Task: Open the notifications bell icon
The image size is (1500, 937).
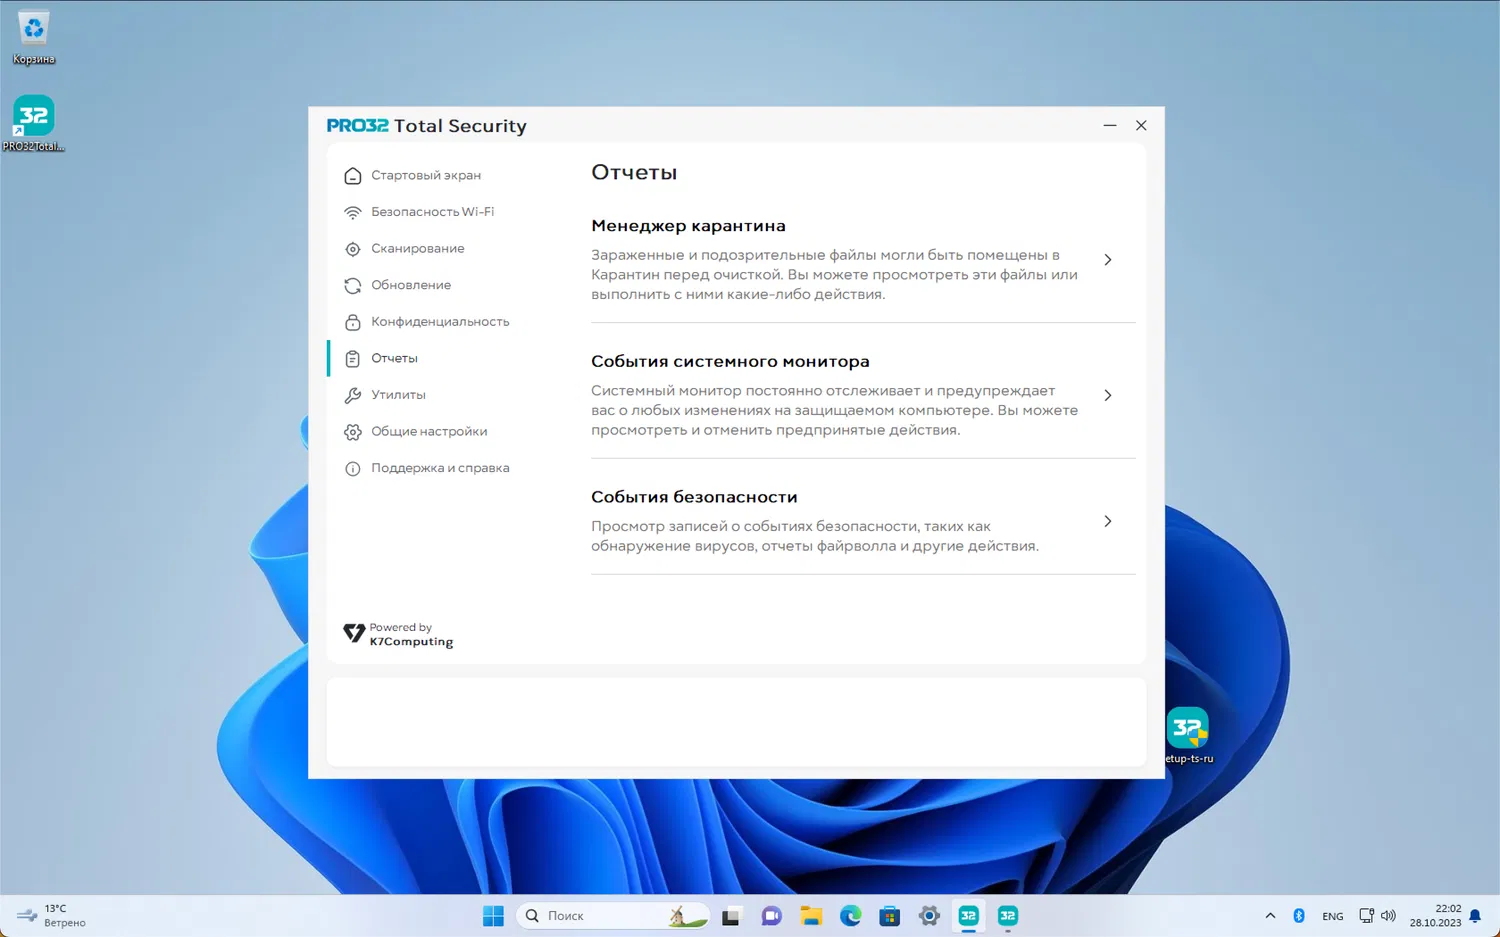Action: pyautogui.click(x=1475, y=916)
